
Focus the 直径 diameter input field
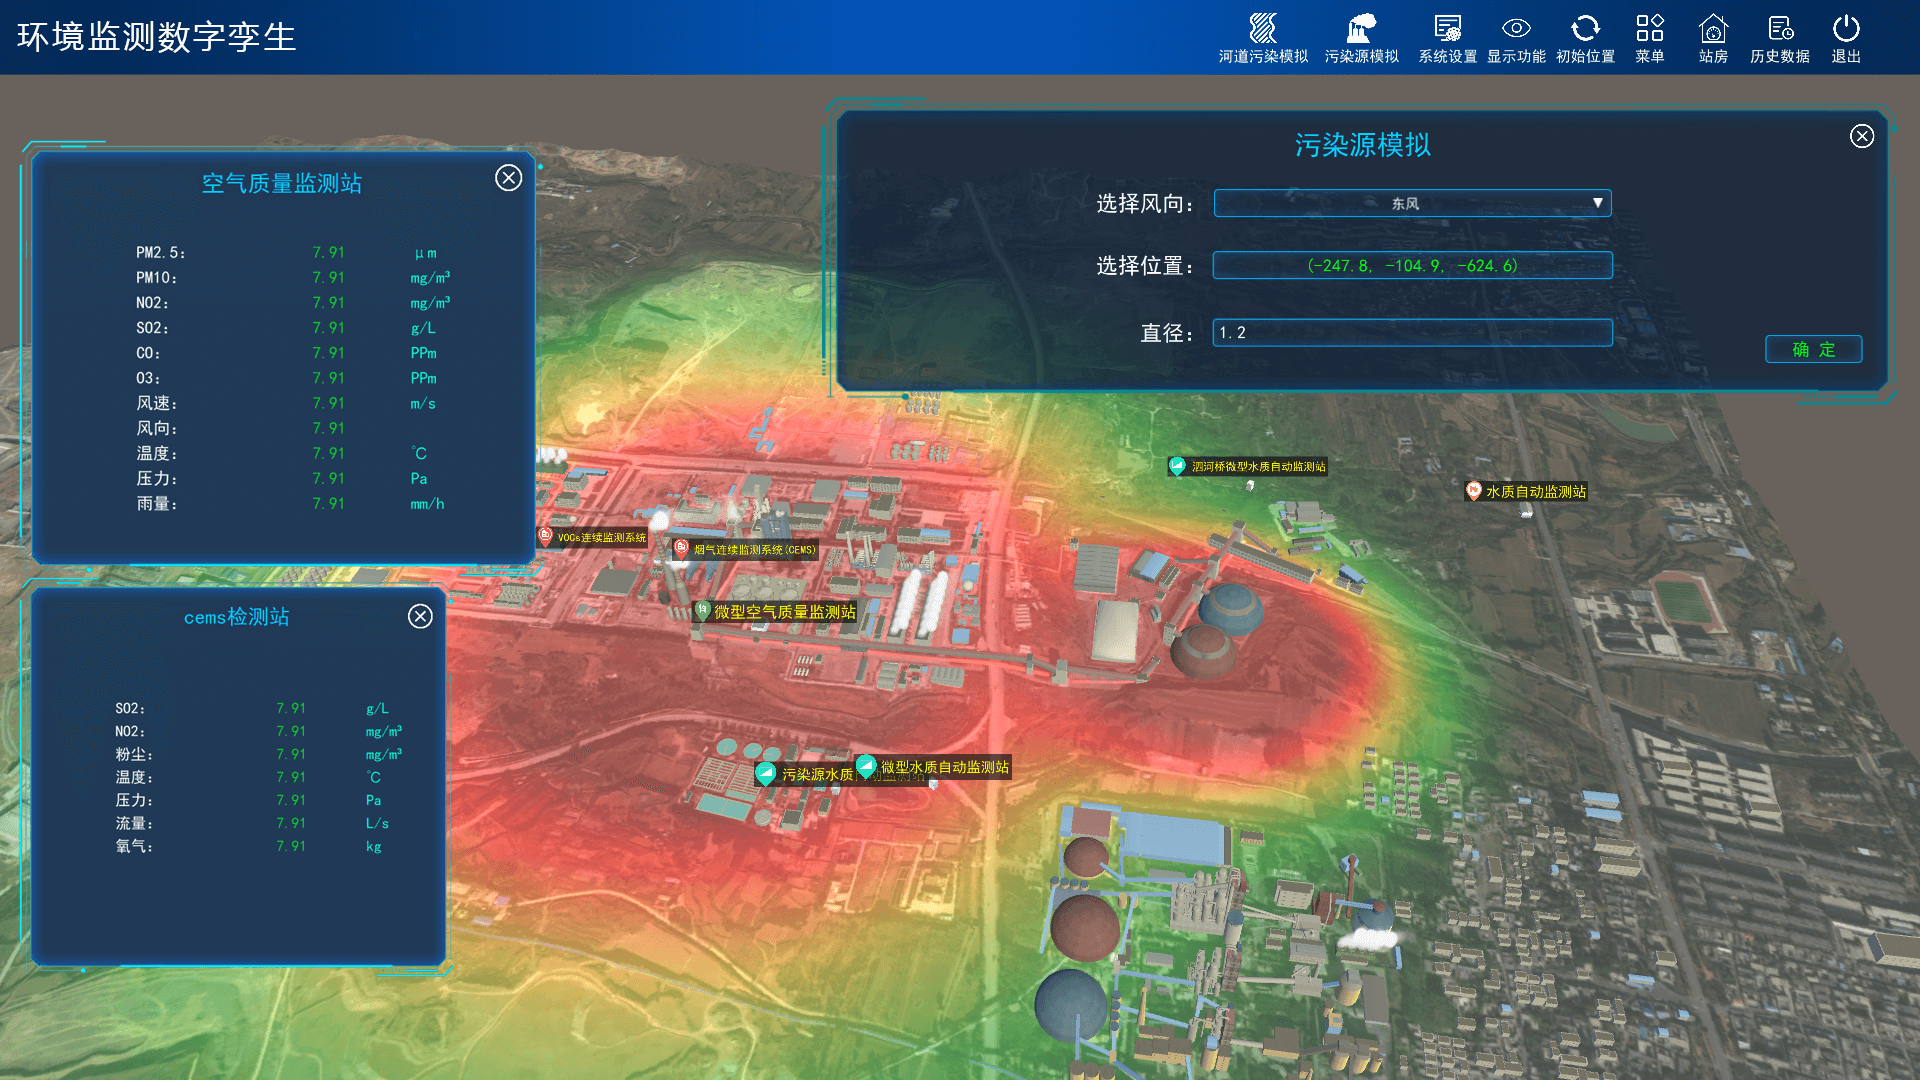(x=1411, y=333)
